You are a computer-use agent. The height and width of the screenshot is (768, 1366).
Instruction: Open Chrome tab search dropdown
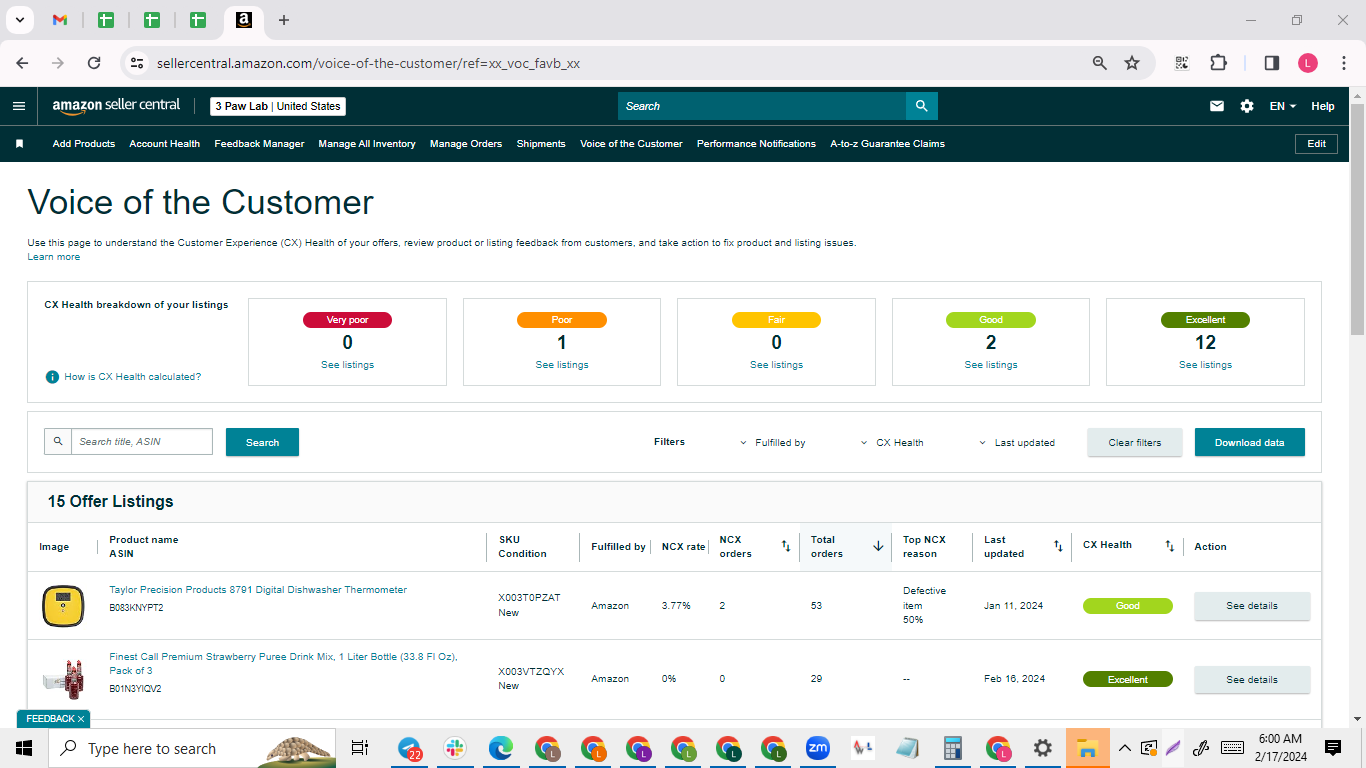(x=19, y=20)
